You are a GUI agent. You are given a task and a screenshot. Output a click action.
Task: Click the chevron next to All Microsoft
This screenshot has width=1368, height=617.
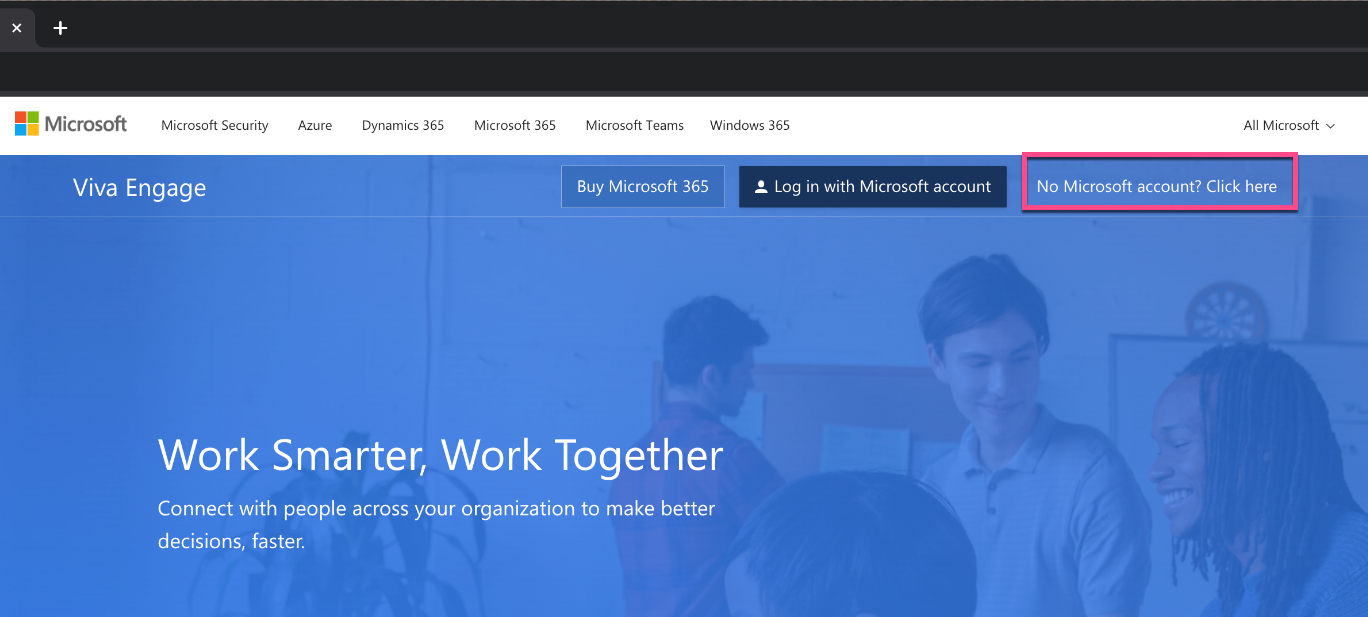click(1330, 126)
